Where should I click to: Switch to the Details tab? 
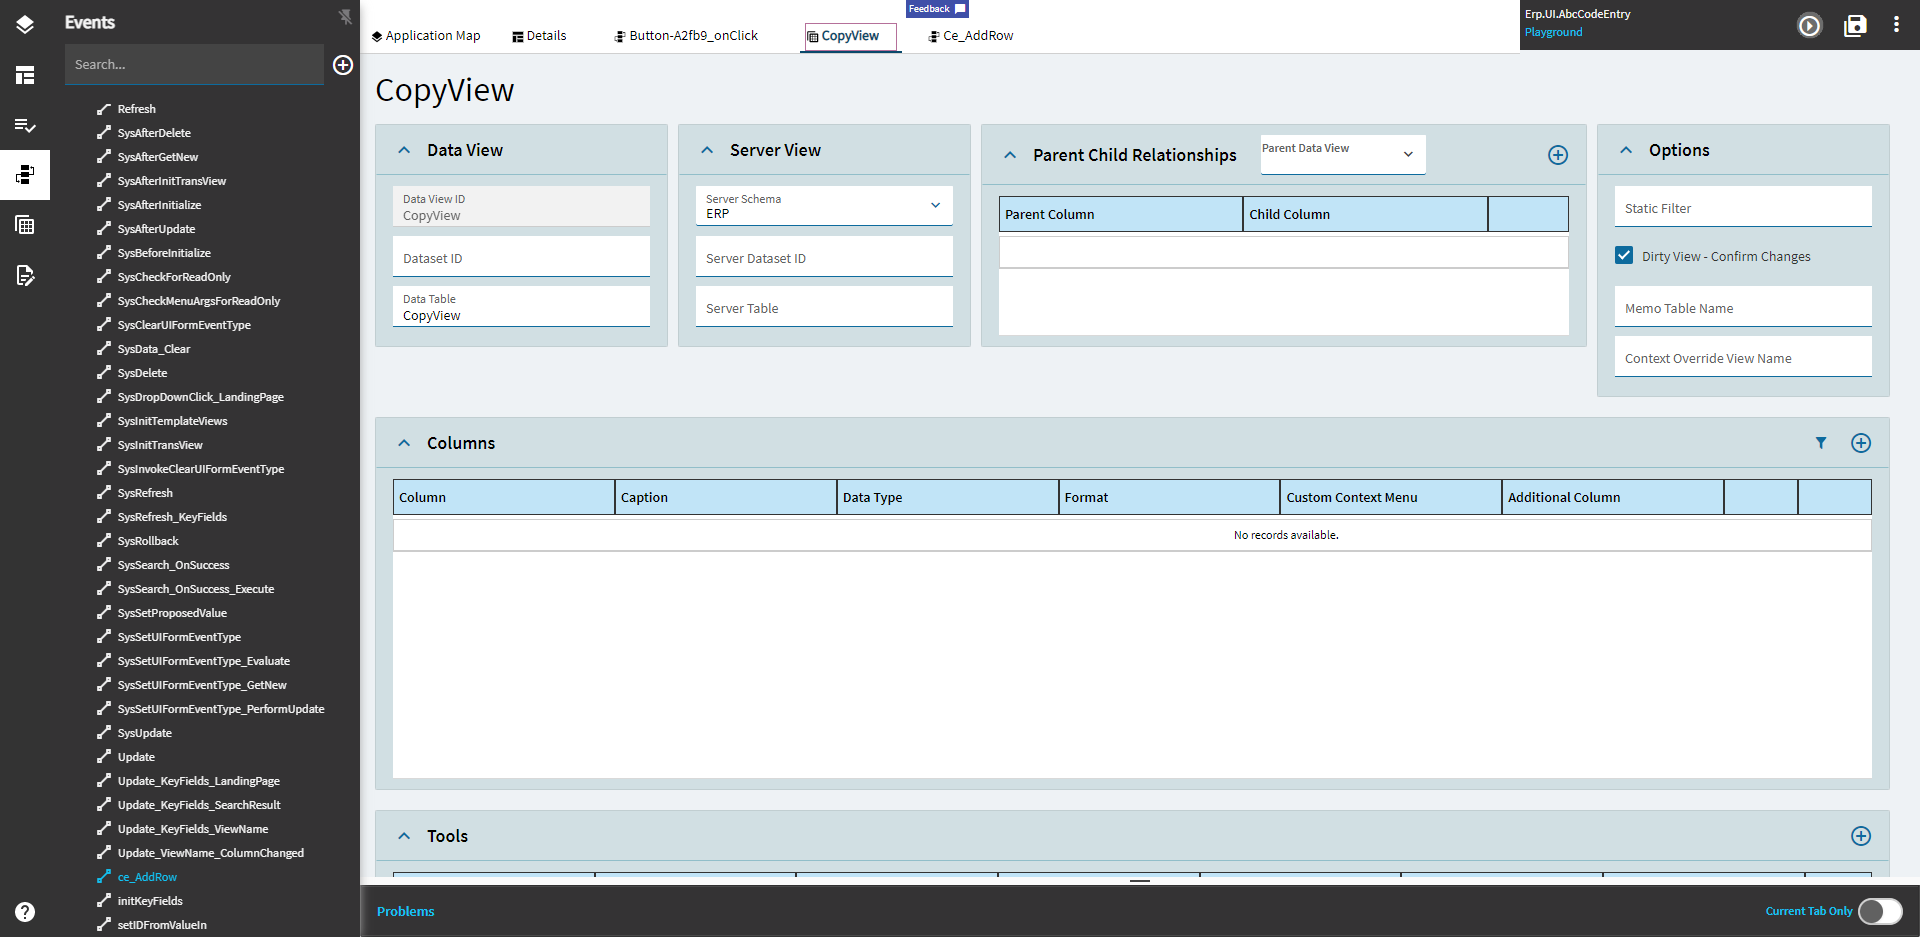pos(539,36)
